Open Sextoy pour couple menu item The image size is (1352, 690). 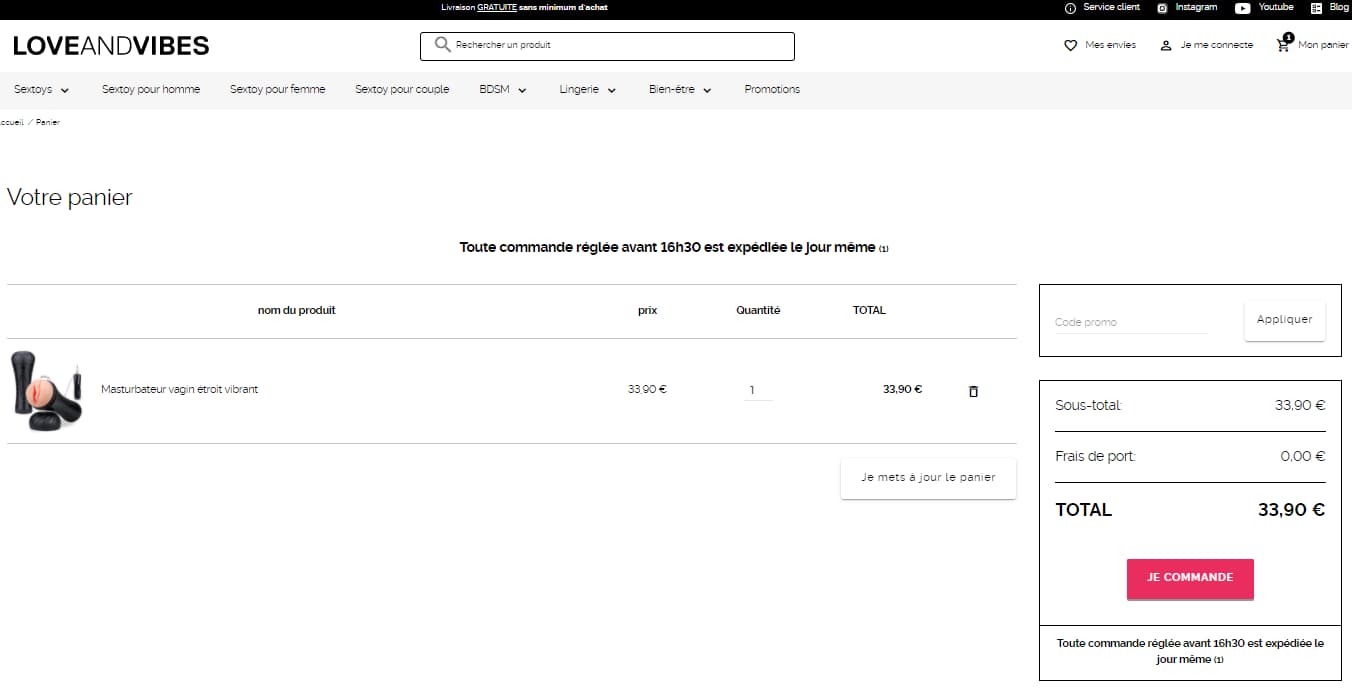(x=402, y=90)
